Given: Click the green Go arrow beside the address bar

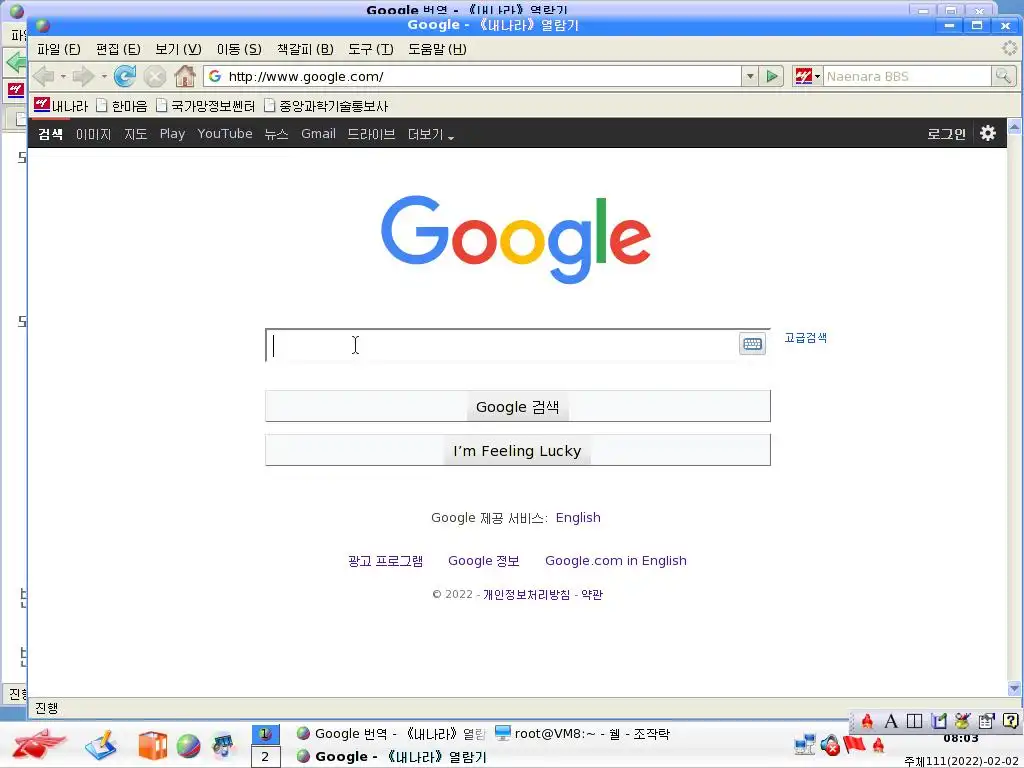Looking at the screenshot, I should pos(772,76).
